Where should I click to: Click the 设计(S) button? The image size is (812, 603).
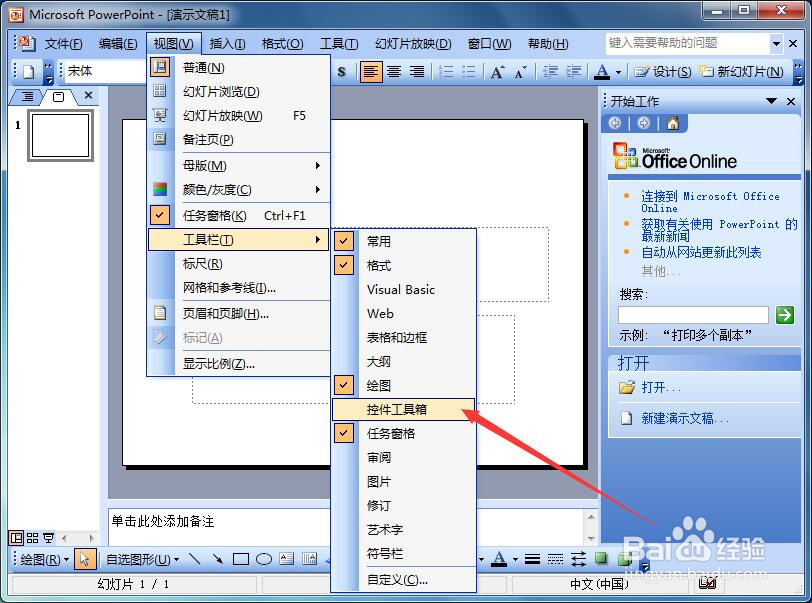click(x=663, y=71)
